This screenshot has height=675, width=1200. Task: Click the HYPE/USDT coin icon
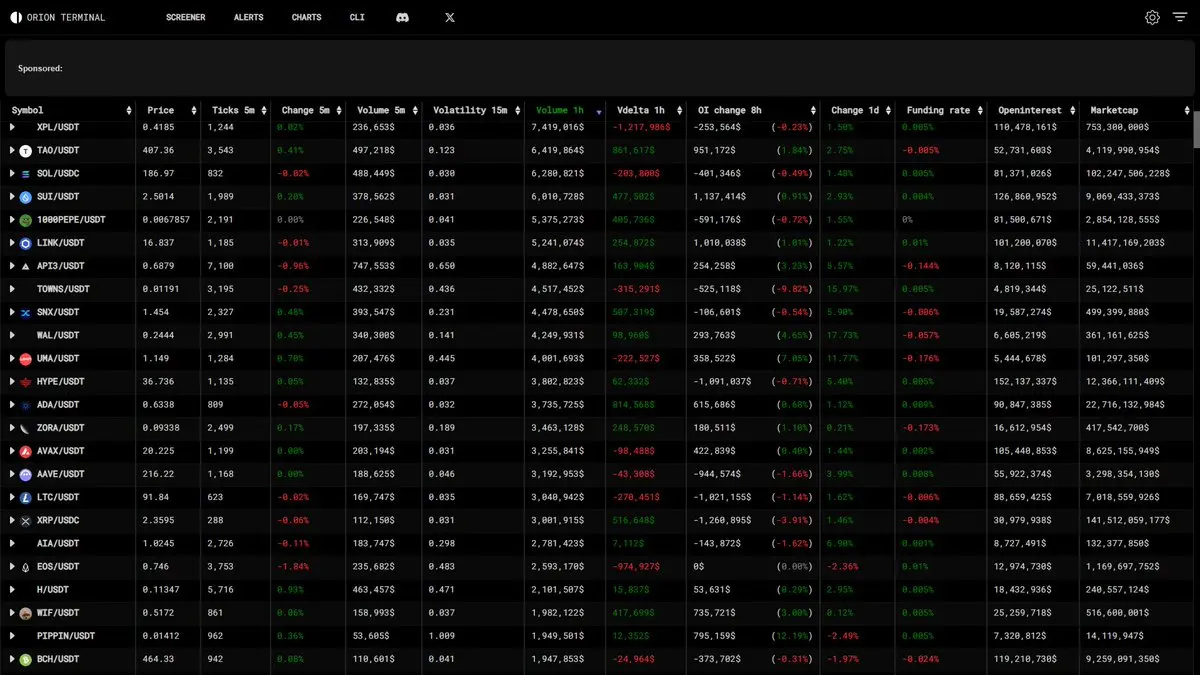pyautogui.click(x=26, y=381)
